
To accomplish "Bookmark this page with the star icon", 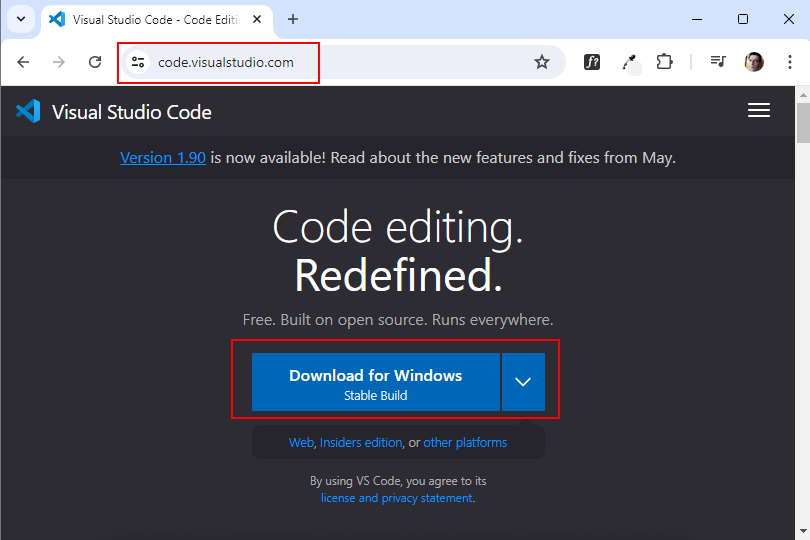I will click(x=541, y=63).
